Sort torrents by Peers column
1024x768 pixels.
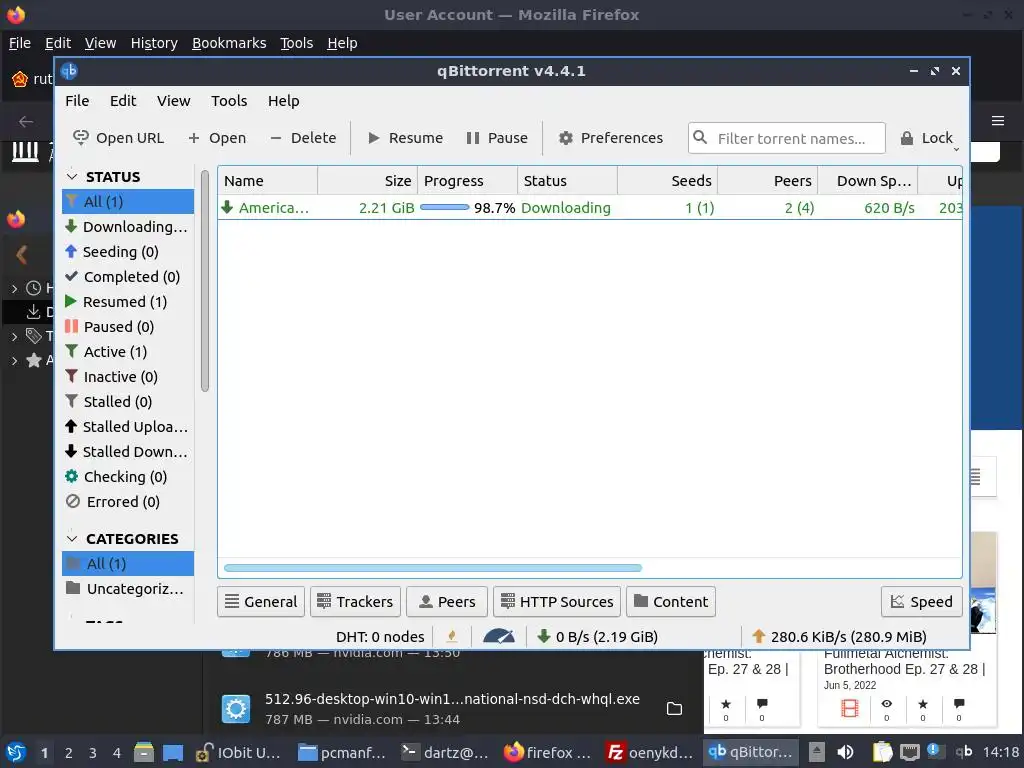tap(768, 181)
